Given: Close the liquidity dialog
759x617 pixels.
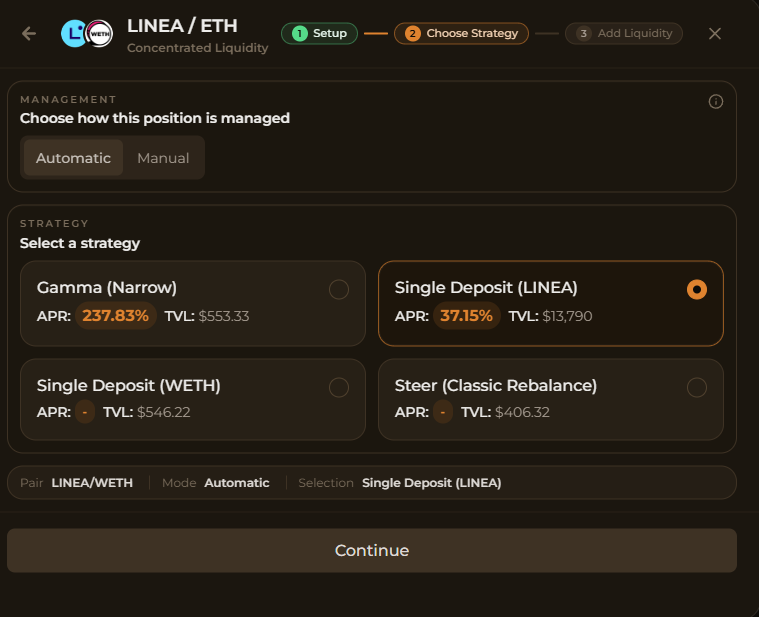Looking at the screenshot, I should click(x=714, y=33).
